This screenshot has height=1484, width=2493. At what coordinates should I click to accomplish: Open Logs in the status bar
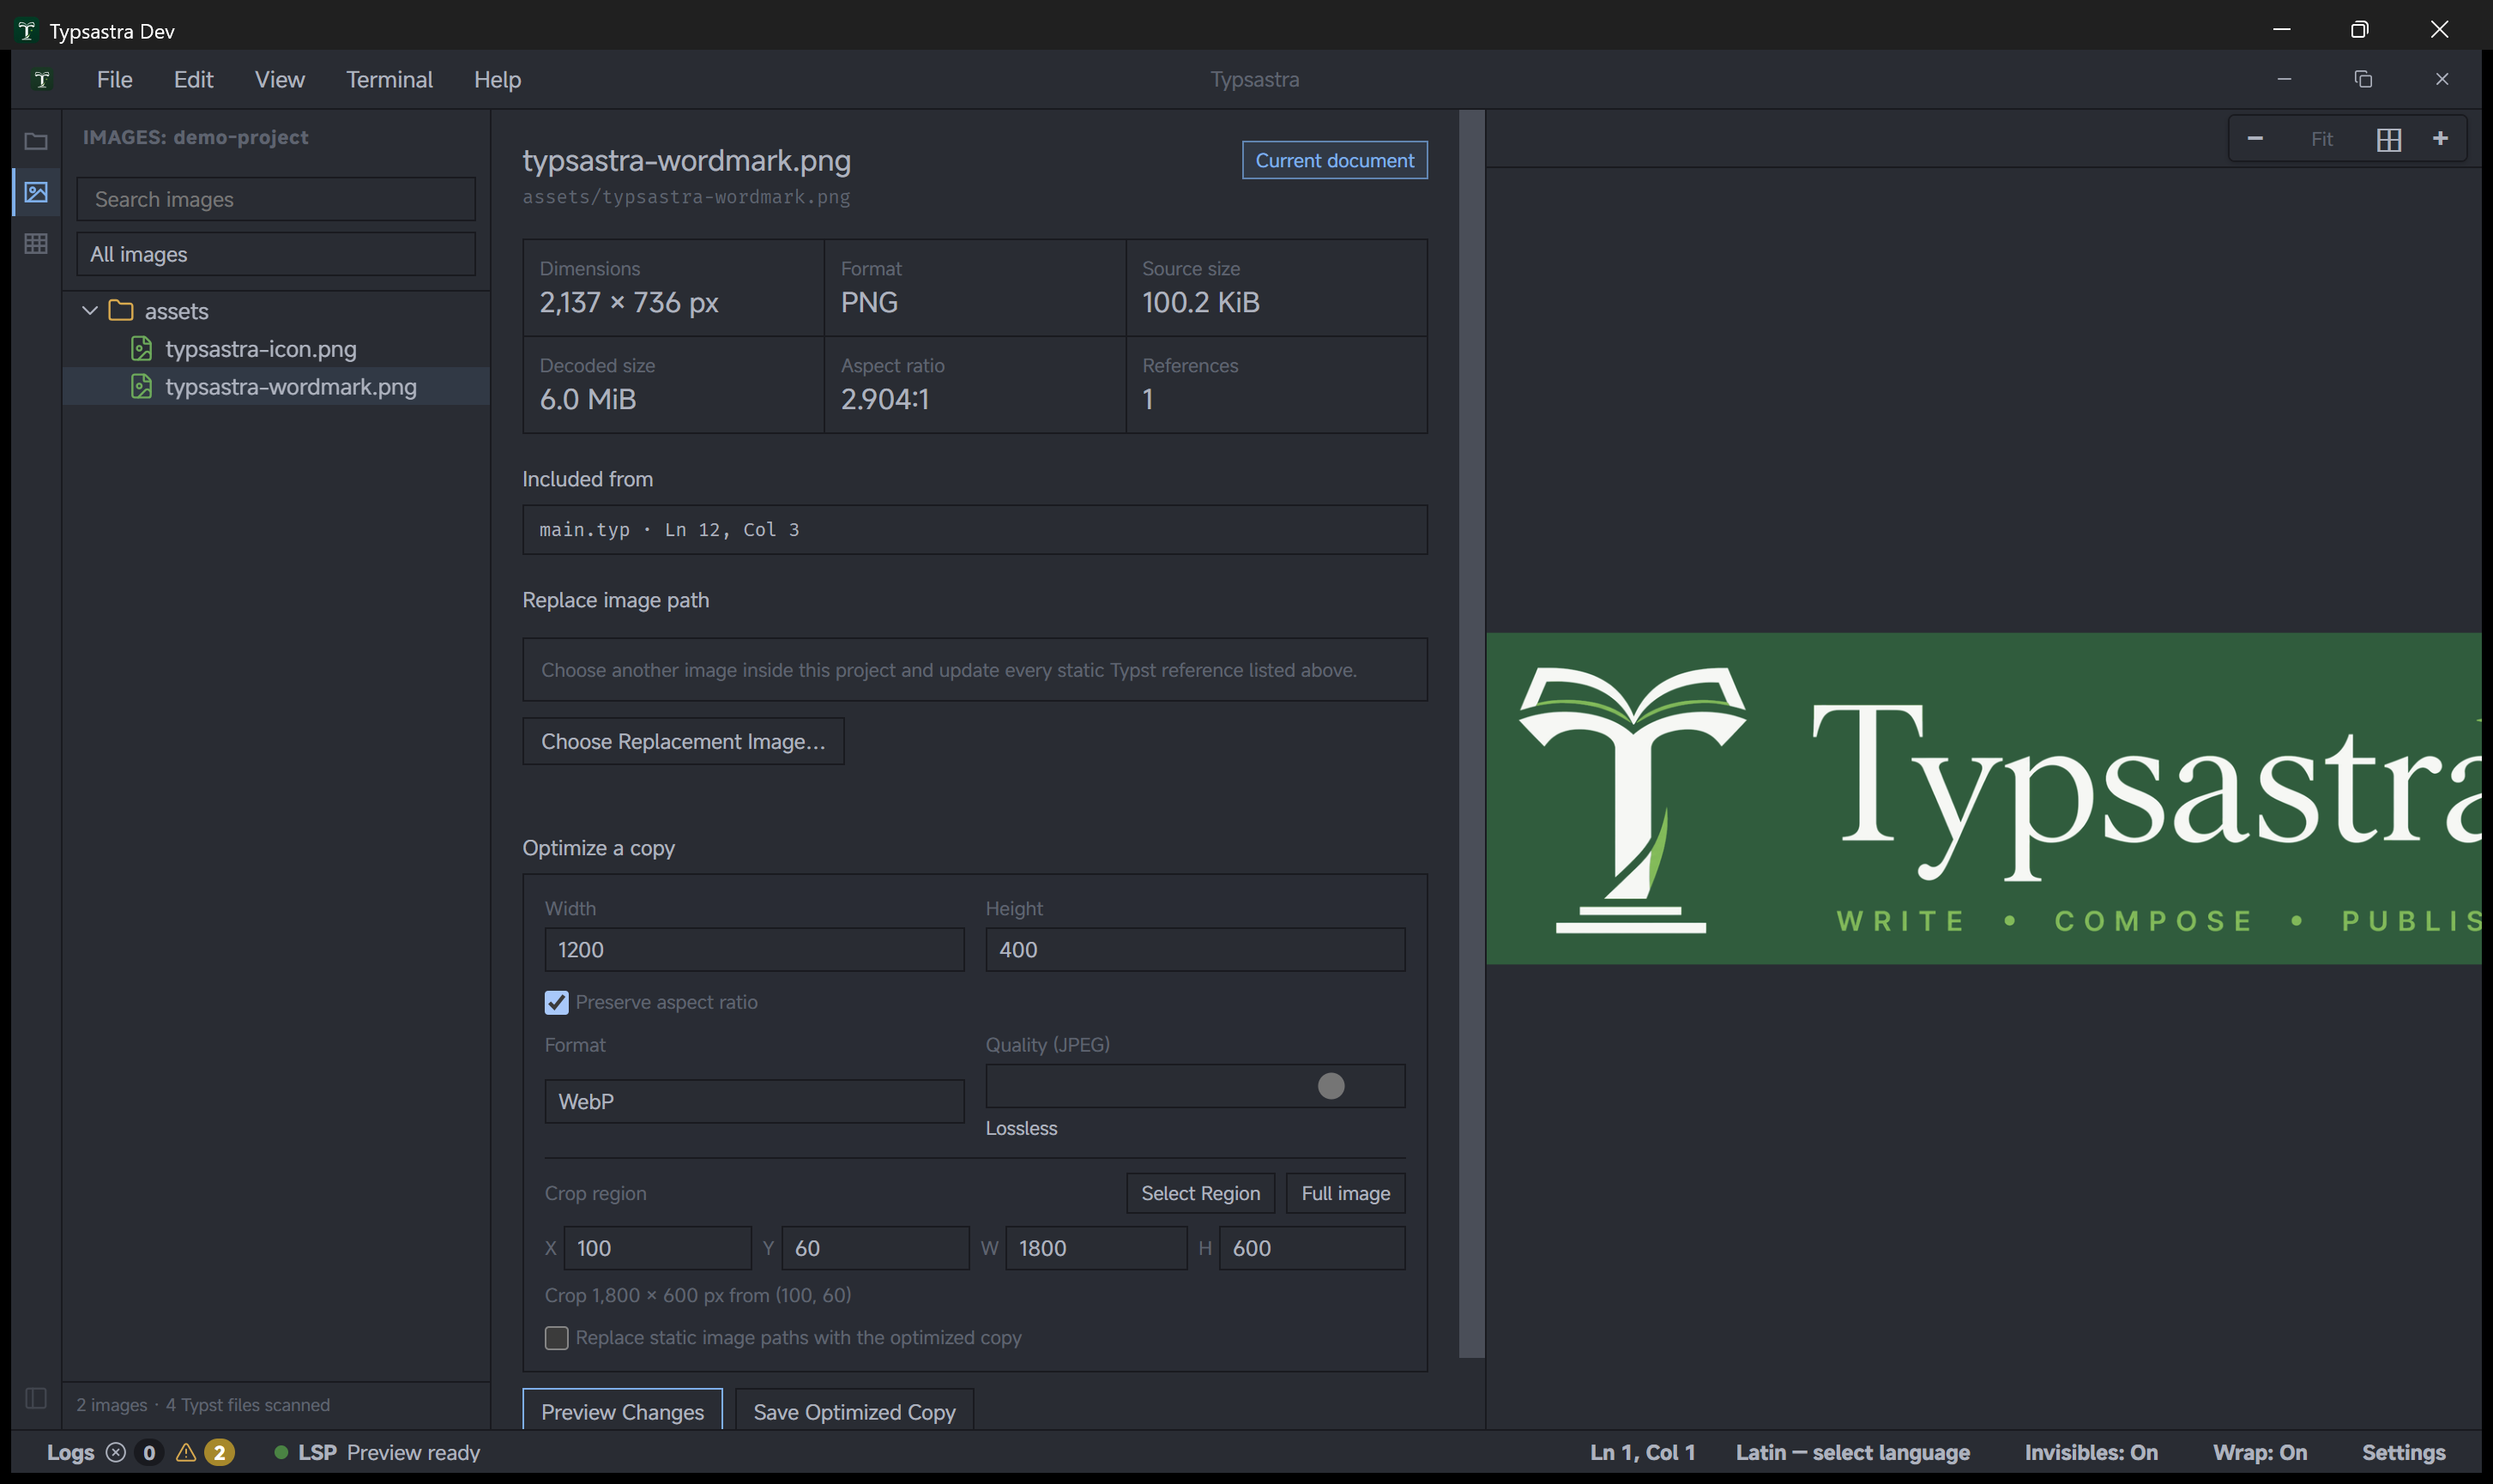click(70, 1452)
